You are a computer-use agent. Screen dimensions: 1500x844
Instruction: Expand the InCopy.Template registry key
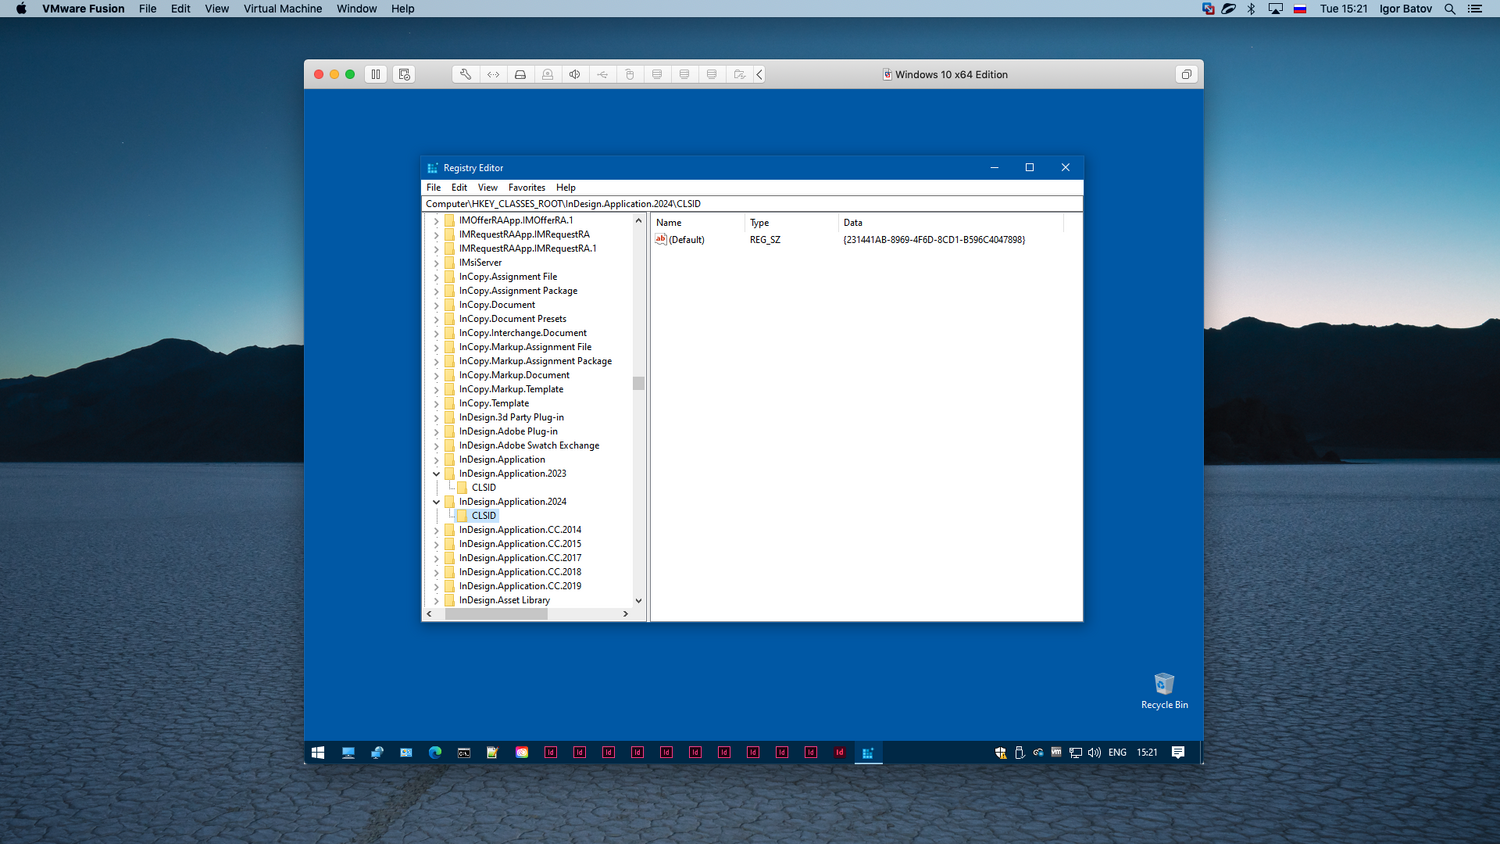click(436, 404)
